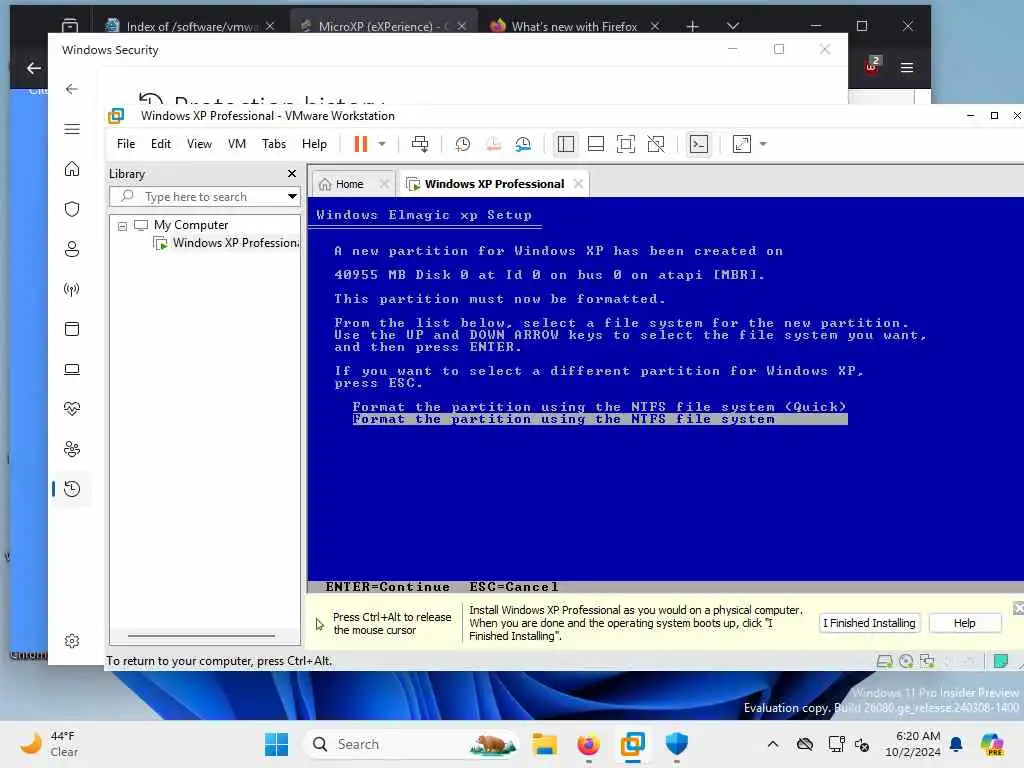This screenshot has height=768, width=1024.
Task: Switch to MicroXP (eXPerience) Firefox tab
Action: 383,26
